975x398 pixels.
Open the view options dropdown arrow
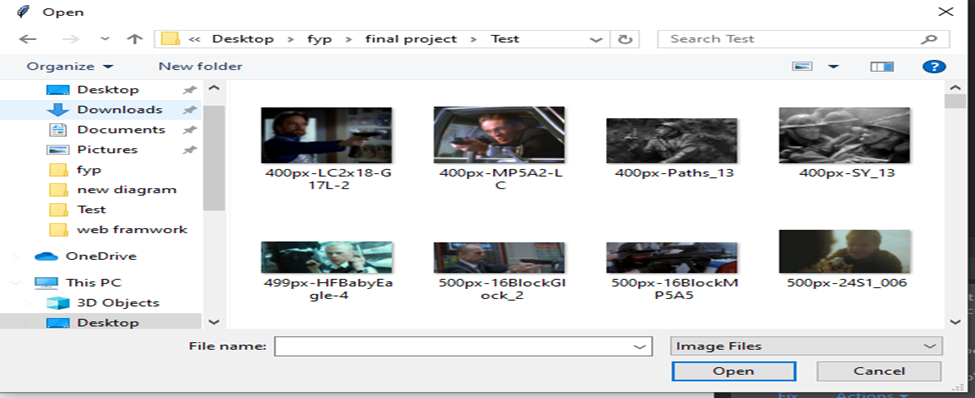[x=833, y=67]
